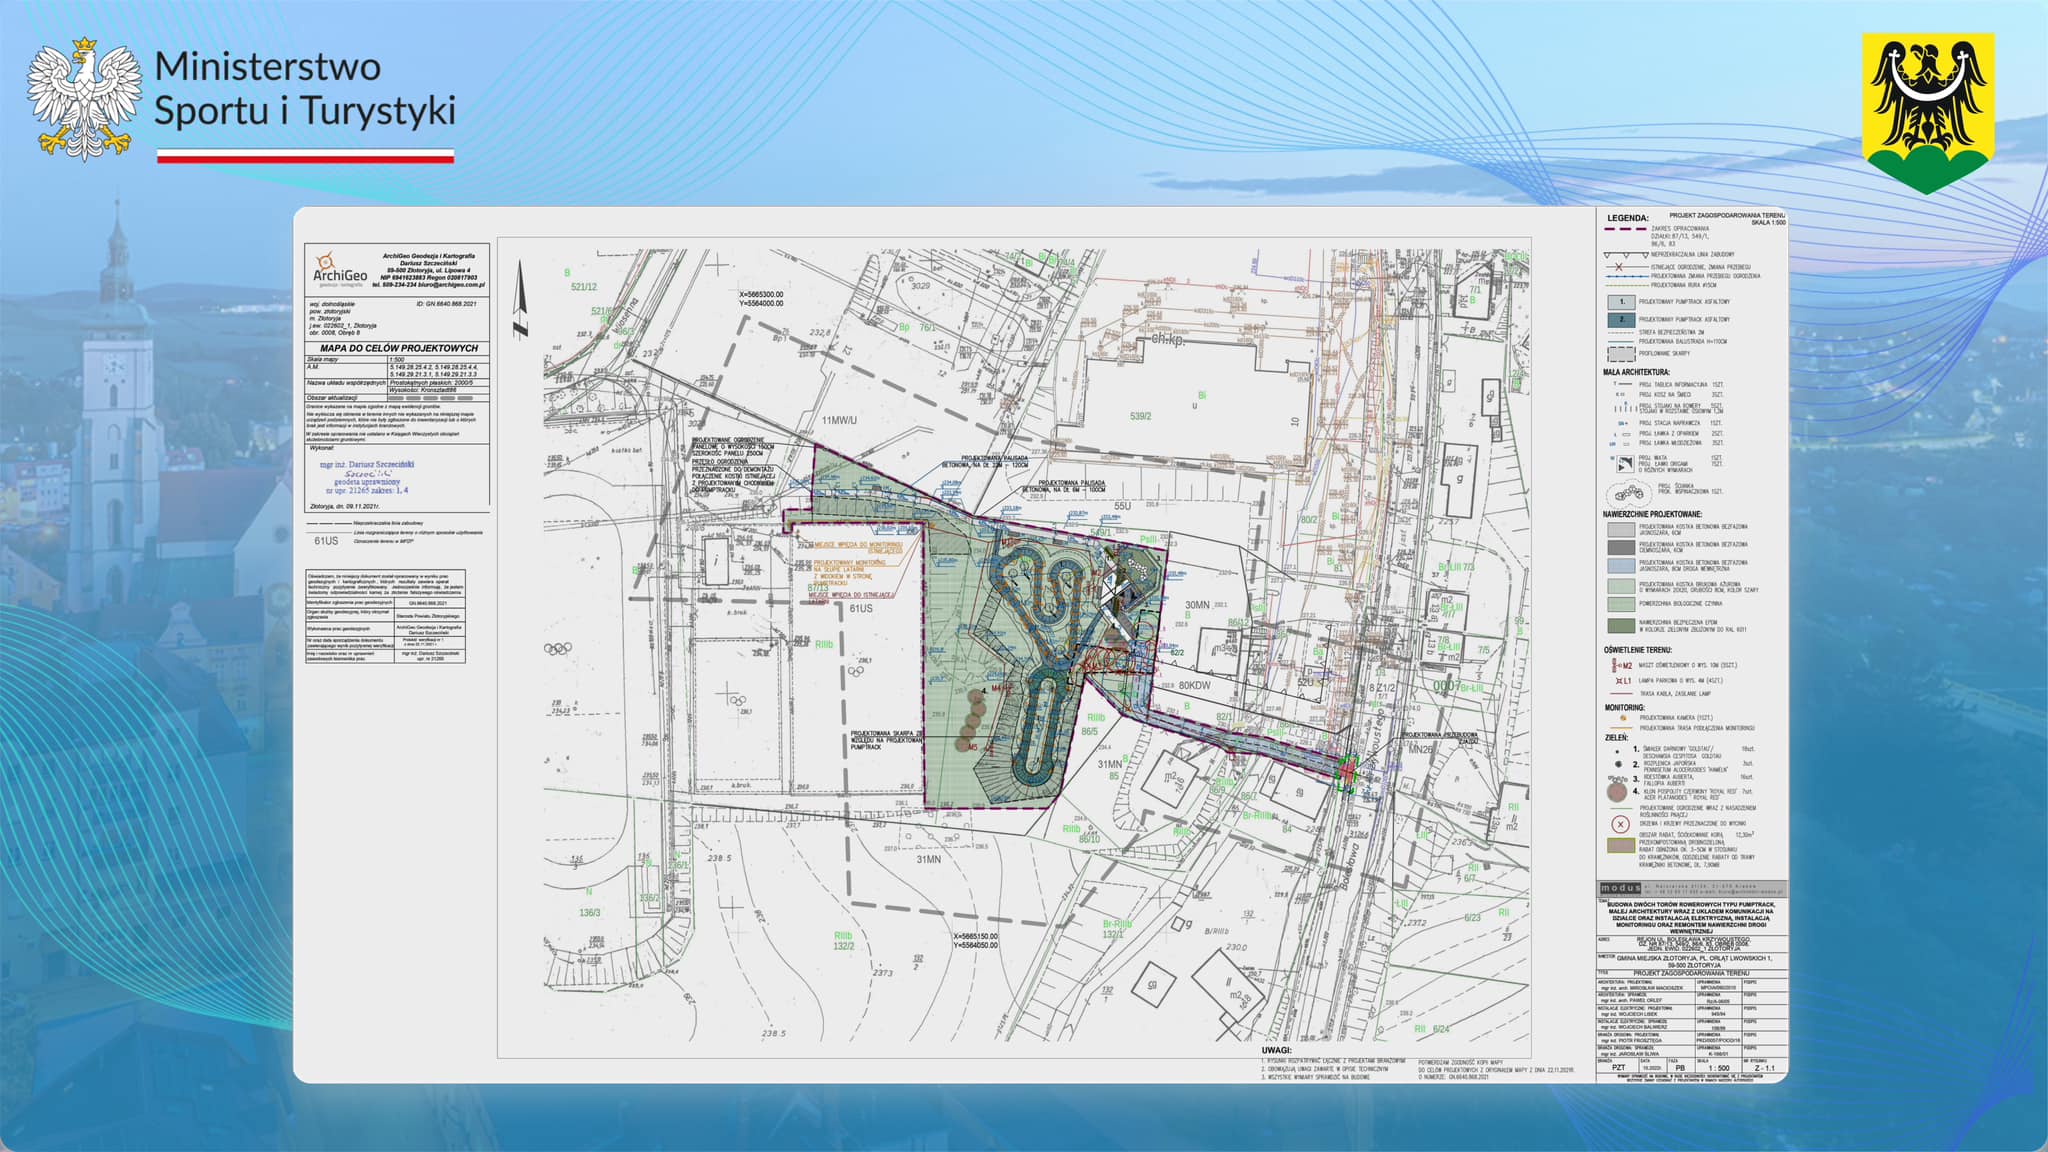Click the dark blue pumptrack 2 legend box
The image size is (2048, 1152).
pyautogui.click(x=1620, y=320)
